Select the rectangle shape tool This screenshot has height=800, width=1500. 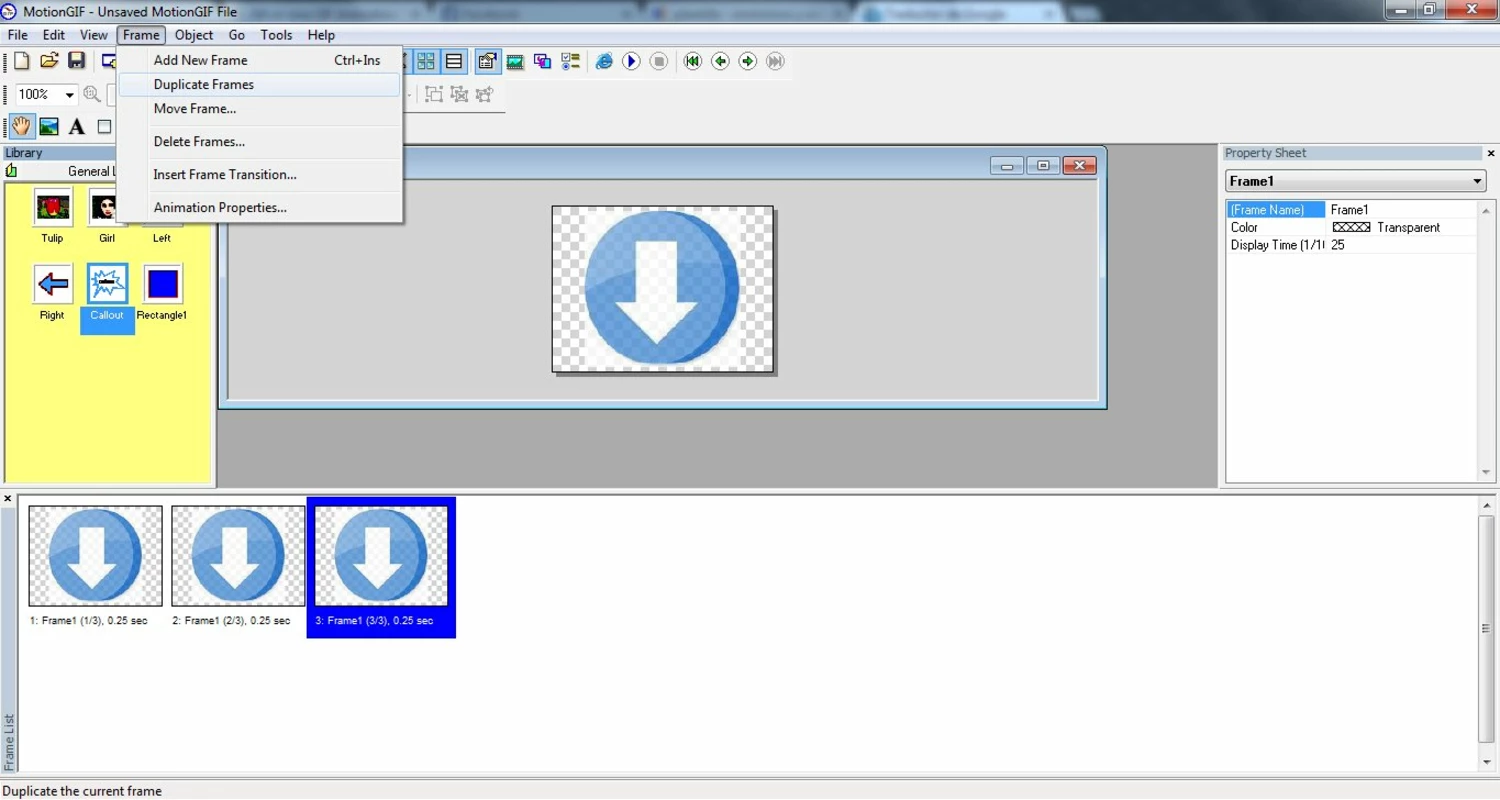[104, 126]
